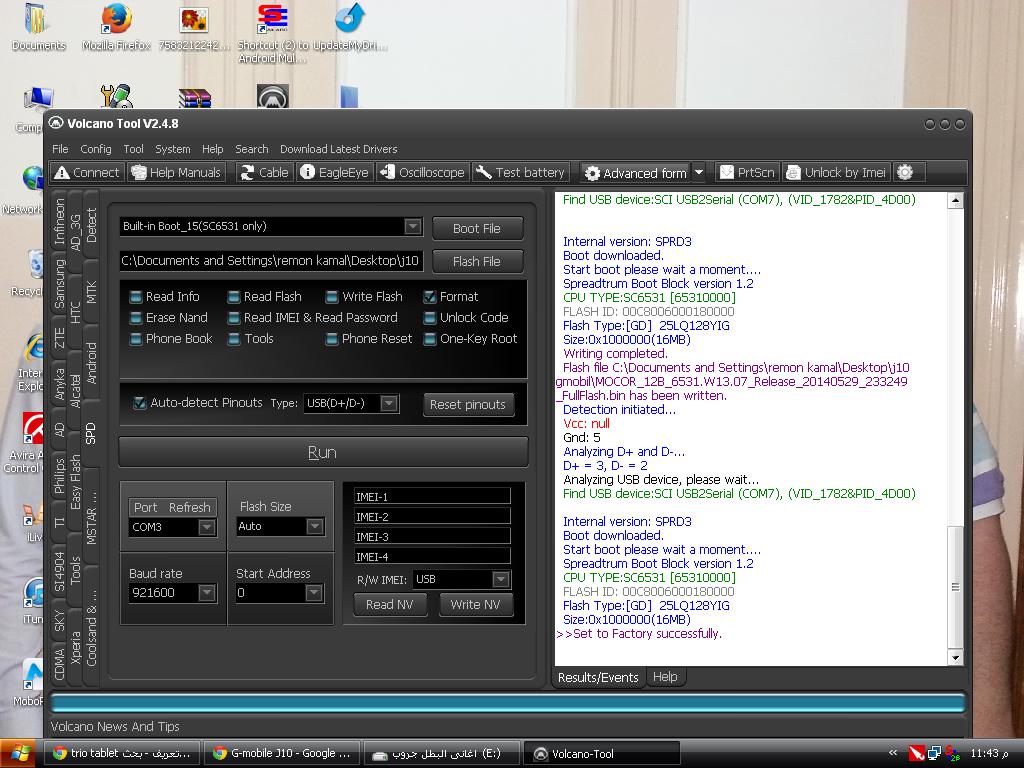Screen dimensions: 1024x768
Task: Open the Documents desktop folder
Action: click(x=39, y=27)
